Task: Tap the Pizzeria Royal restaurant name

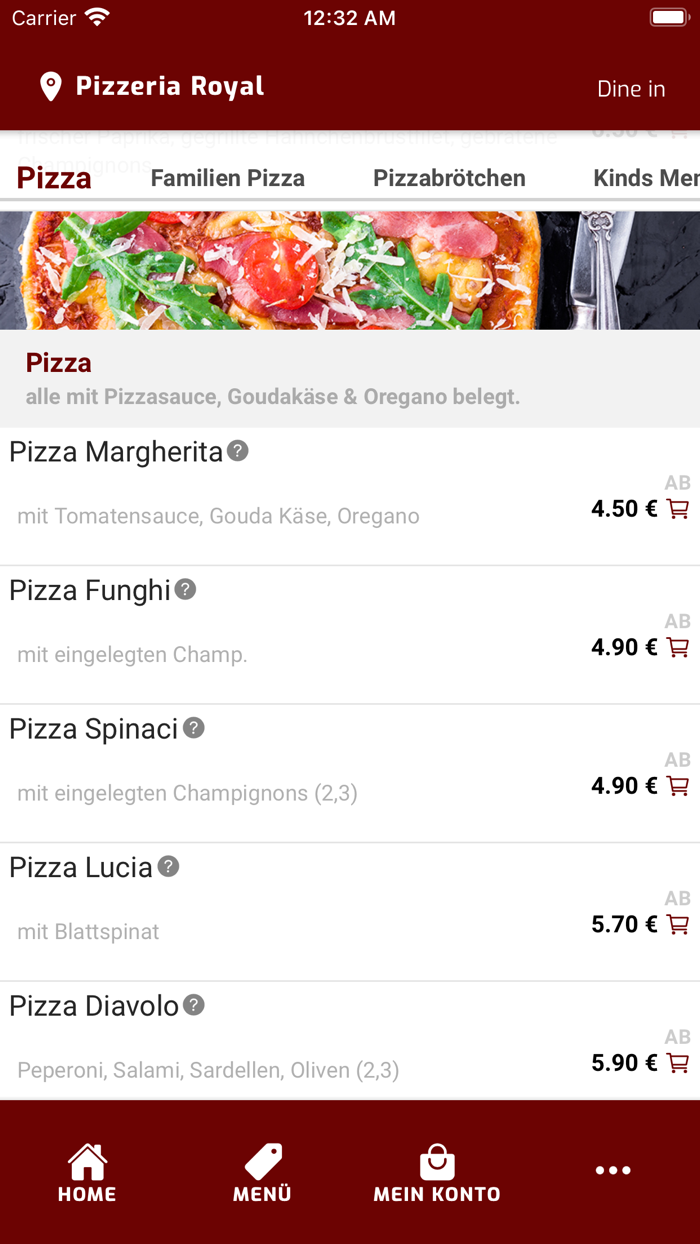Action: click(168, 87)
